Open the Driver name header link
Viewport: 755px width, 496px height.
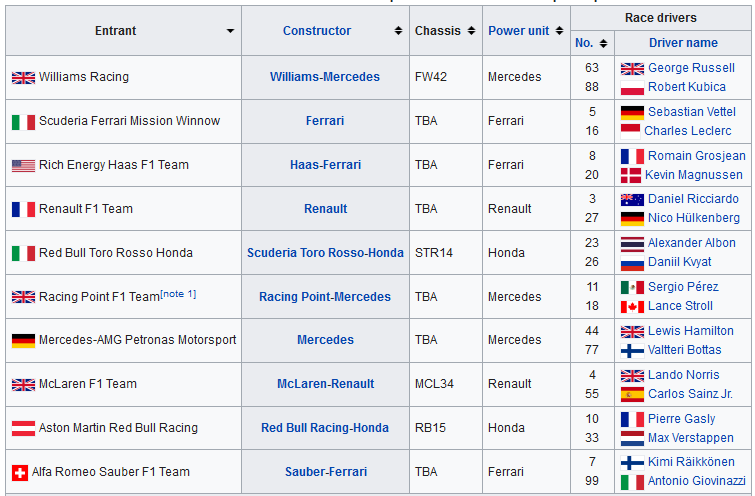pyautogui.click(x=683, y=43)
